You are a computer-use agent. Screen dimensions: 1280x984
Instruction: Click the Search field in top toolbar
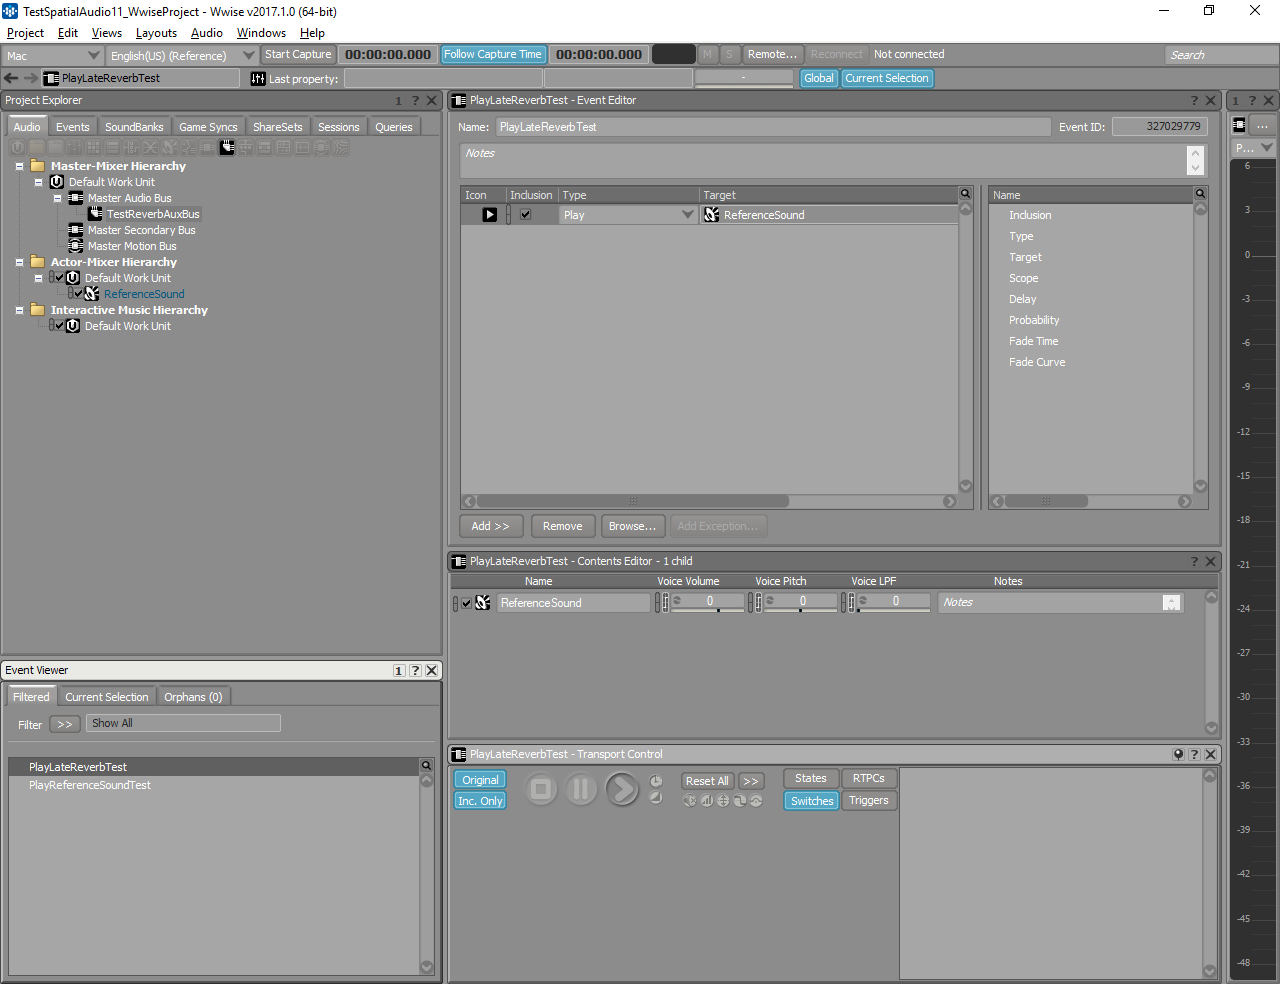(x=1222, y=55)
